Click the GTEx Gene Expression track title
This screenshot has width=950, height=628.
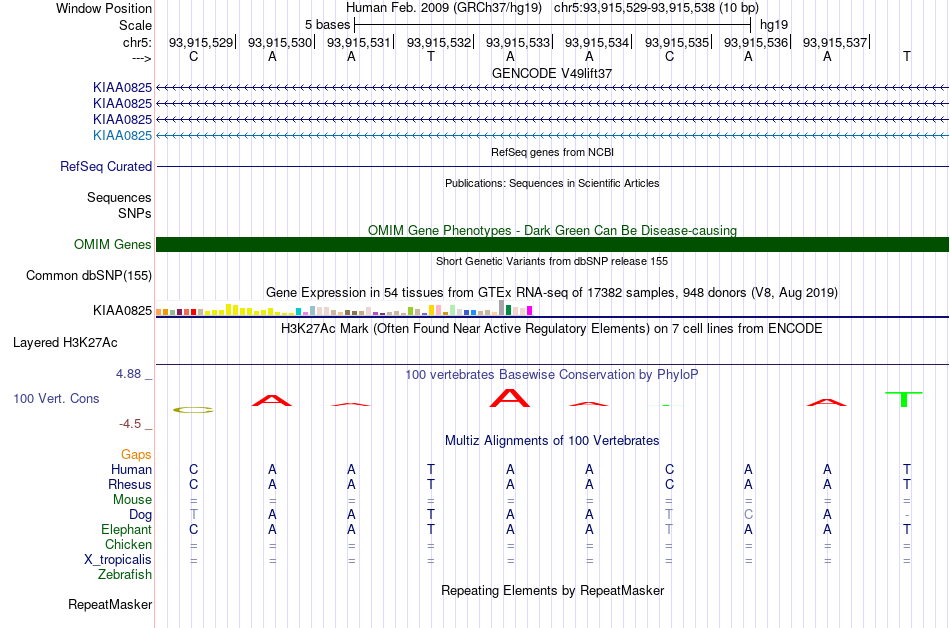coord(552,293)
